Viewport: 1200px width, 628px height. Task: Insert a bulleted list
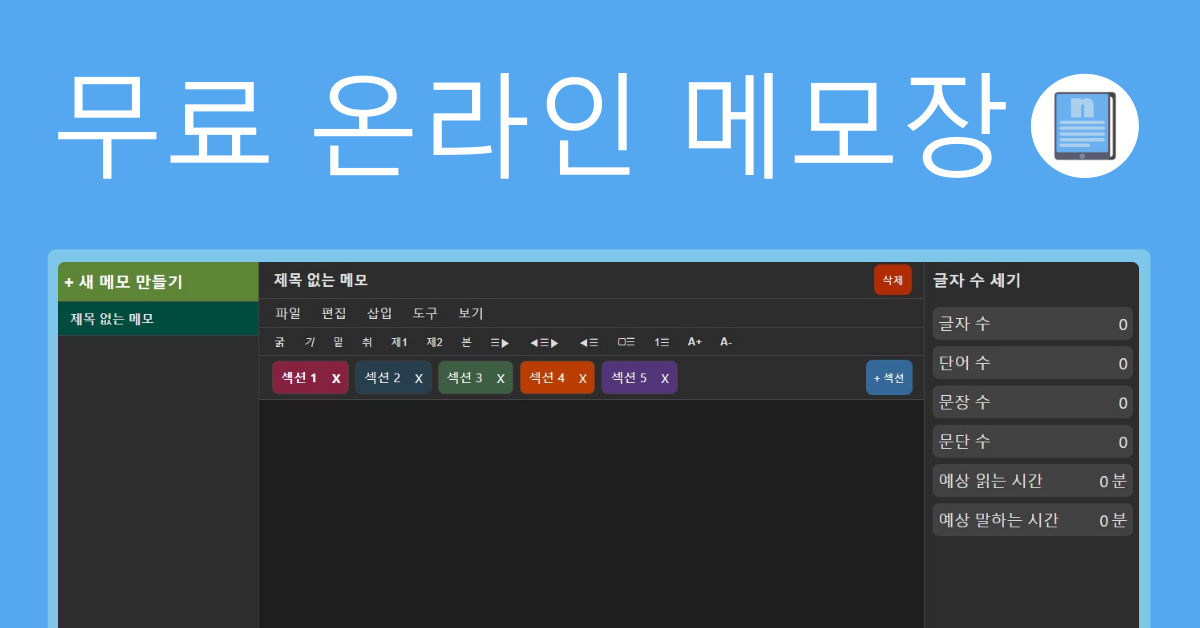coord(626,342)
